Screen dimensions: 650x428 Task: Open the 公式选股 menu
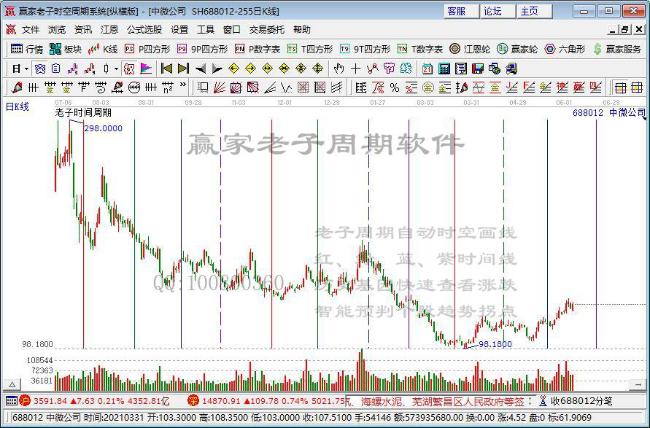[144, 30]
